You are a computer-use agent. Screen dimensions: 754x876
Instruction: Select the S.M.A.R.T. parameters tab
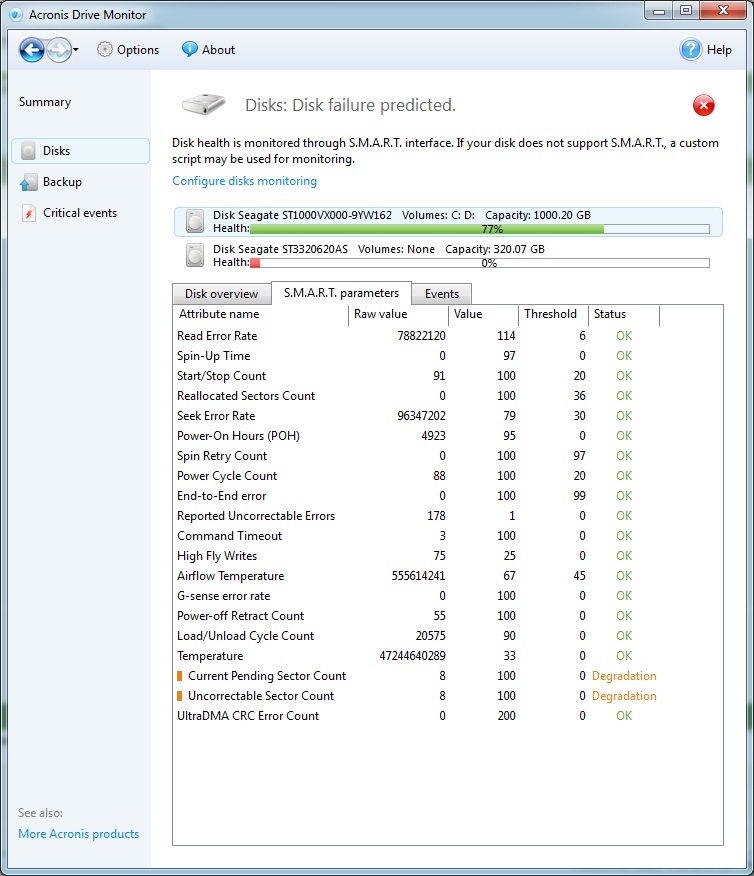[341, 293]
